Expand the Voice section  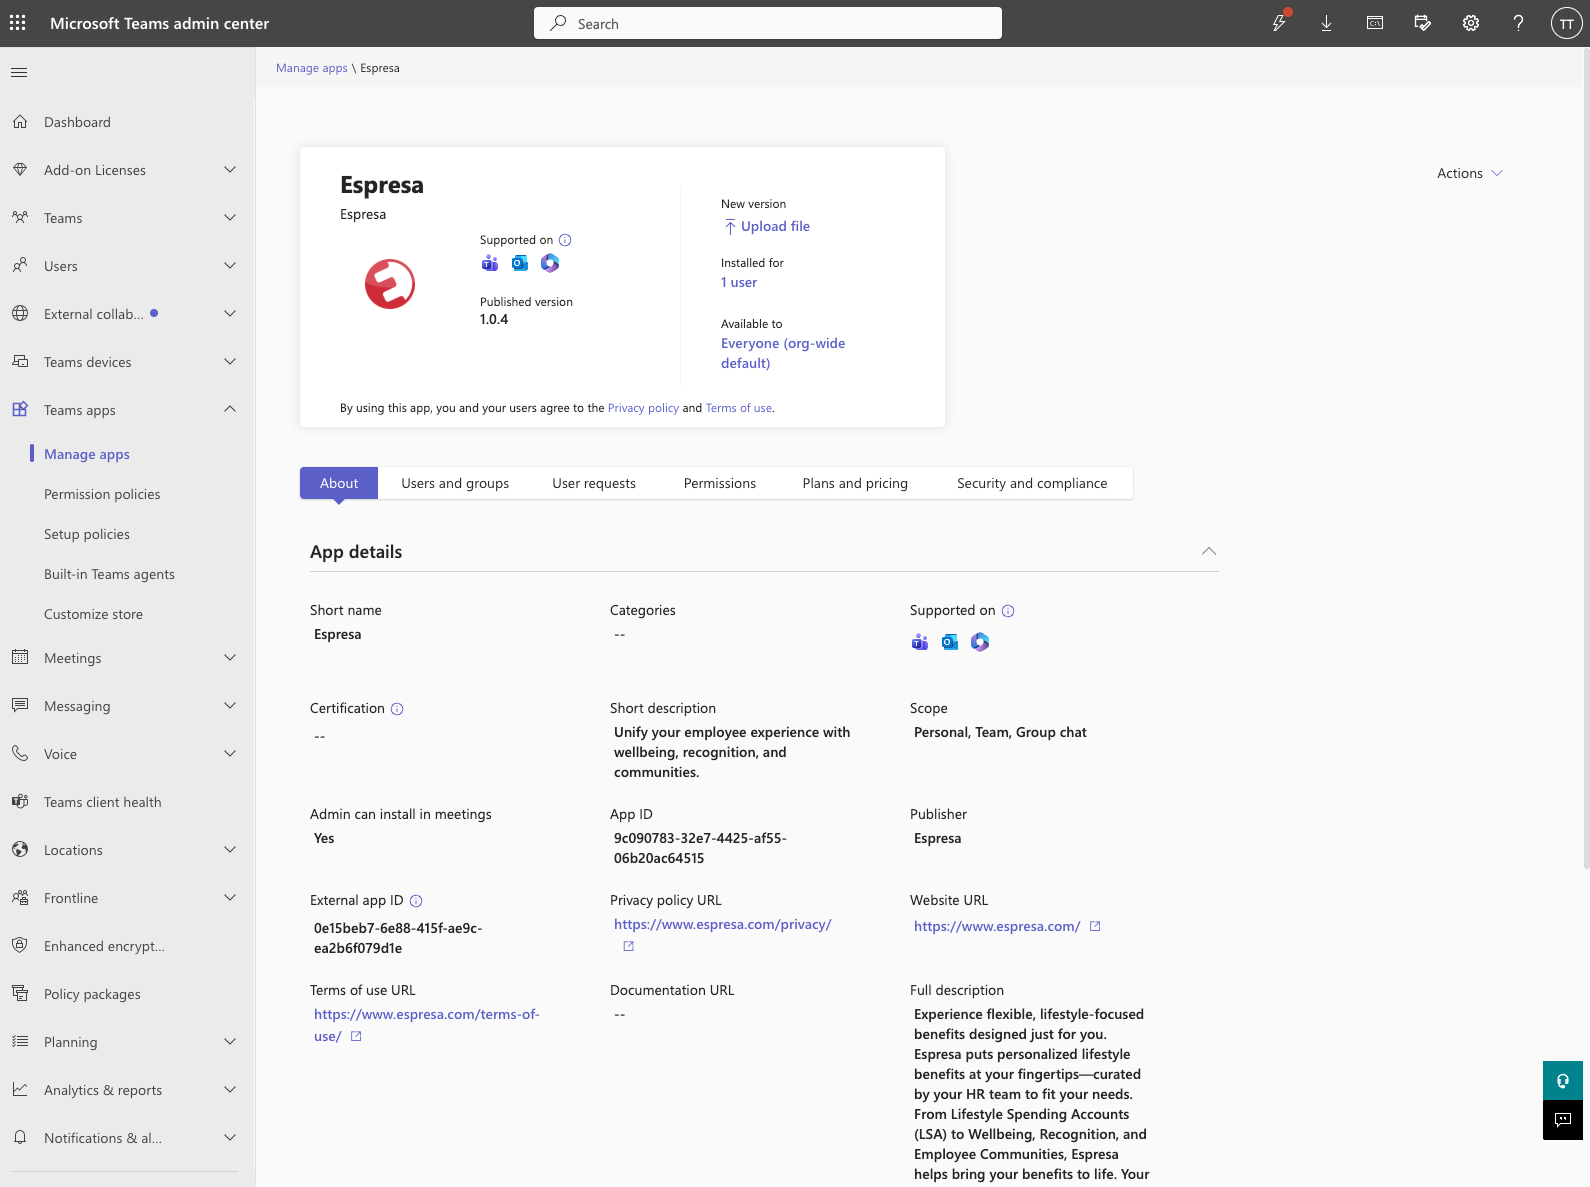[x=230, y=754]
